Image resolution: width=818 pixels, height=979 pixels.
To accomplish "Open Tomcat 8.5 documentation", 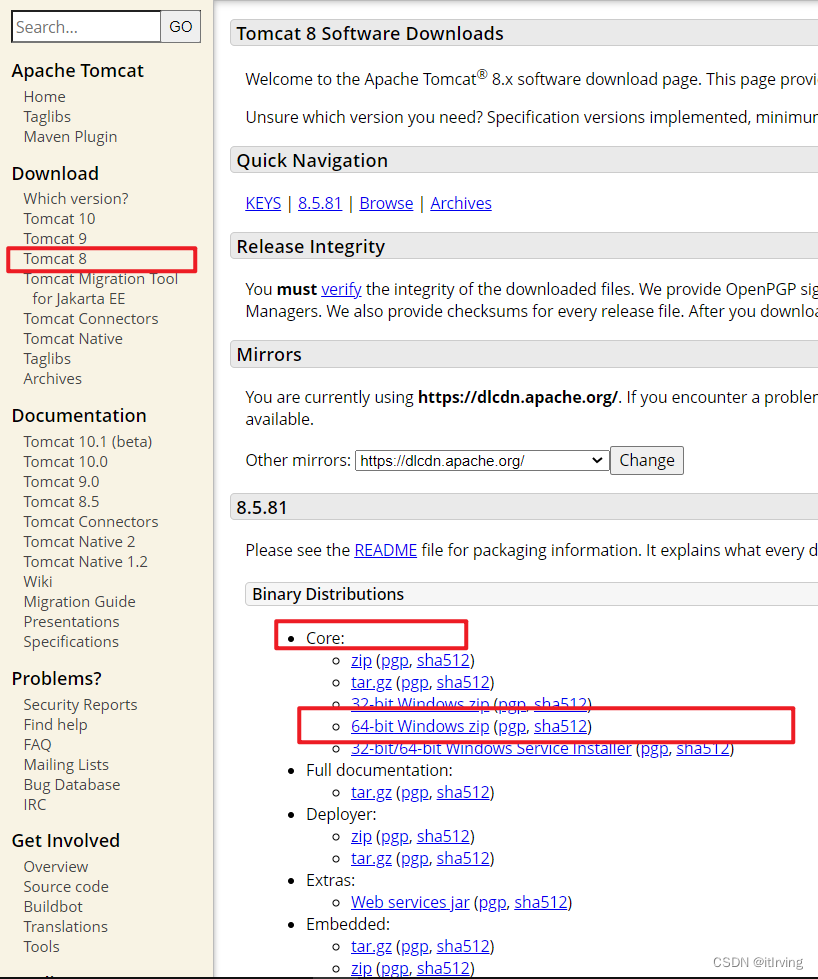I will pyautogui.click(x=61, y=501).
